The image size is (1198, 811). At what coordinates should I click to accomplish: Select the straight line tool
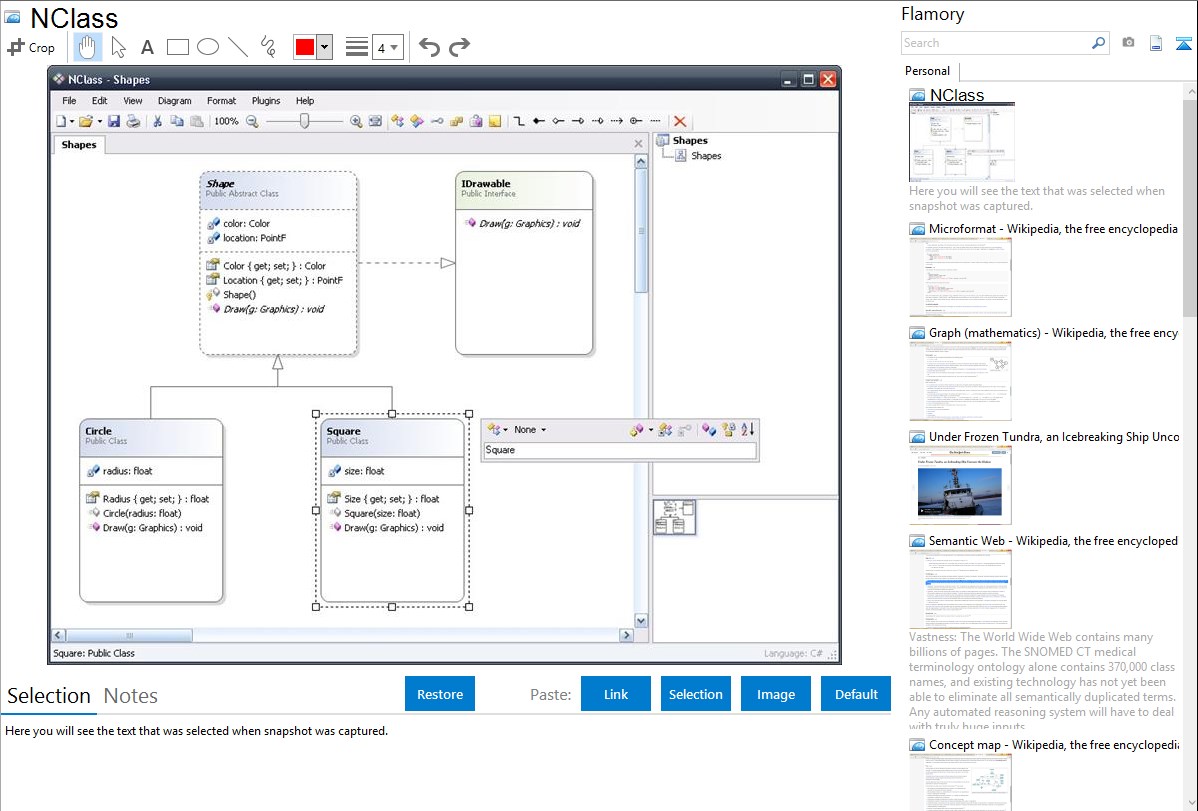coord(238,47)
